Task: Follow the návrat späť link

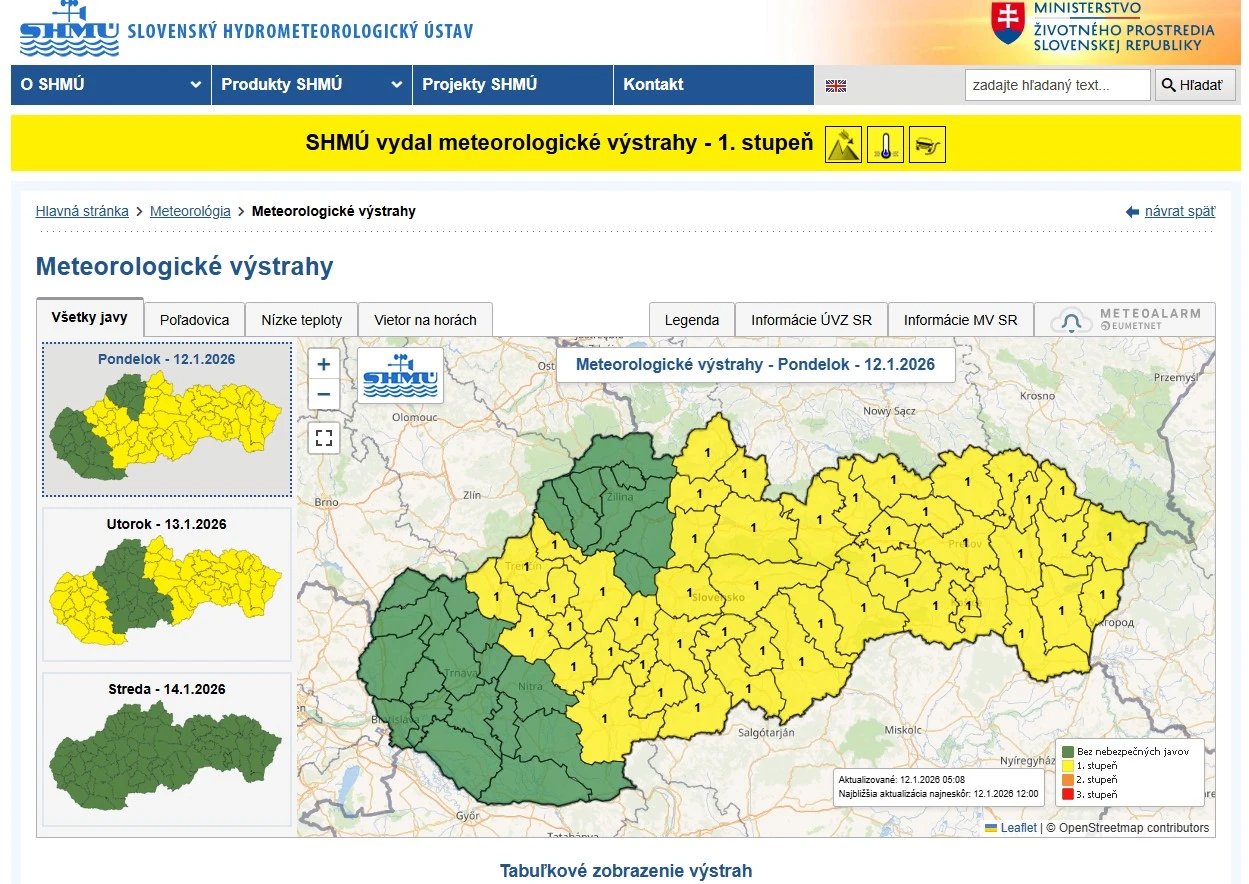Action: coord(1179,211)
